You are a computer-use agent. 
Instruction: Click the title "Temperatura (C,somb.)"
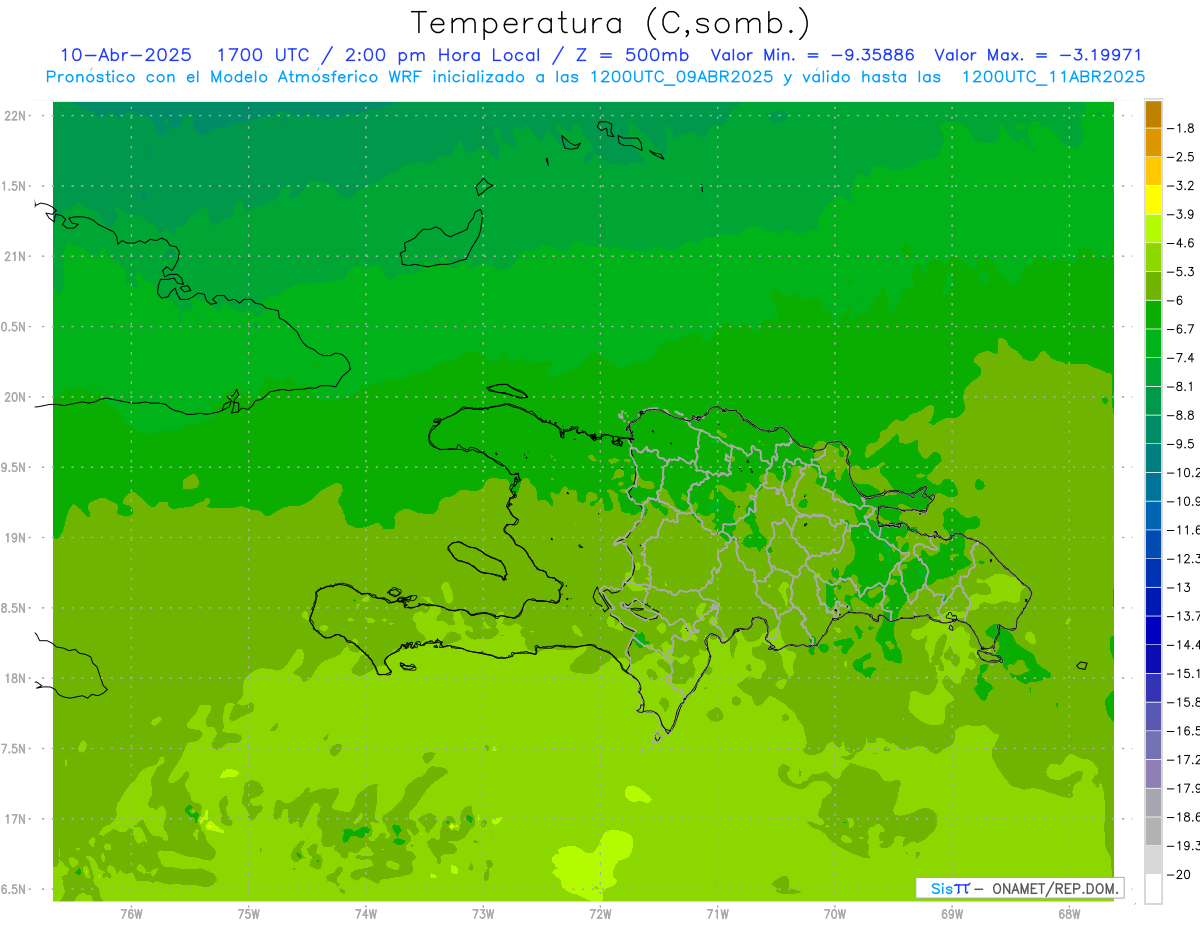coord(610,22)
